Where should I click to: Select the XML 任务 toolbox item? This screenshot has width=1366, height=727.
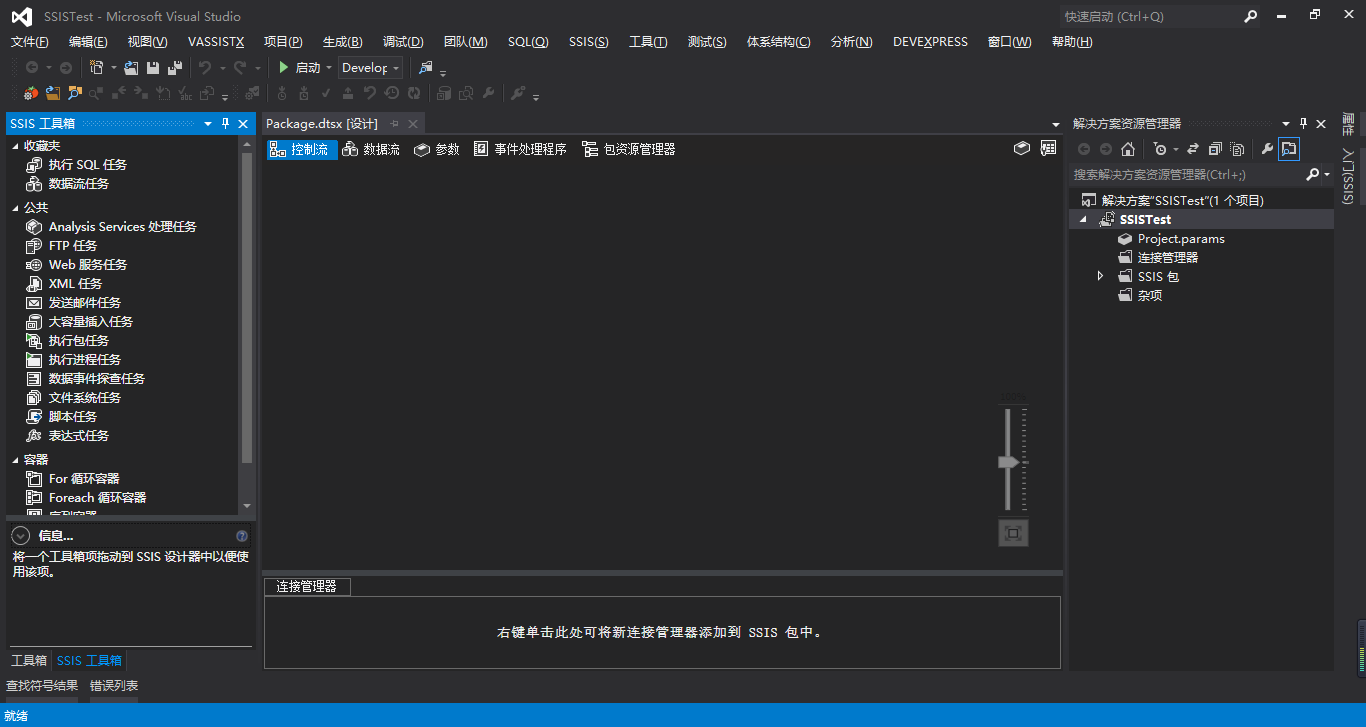pos(64,284)
